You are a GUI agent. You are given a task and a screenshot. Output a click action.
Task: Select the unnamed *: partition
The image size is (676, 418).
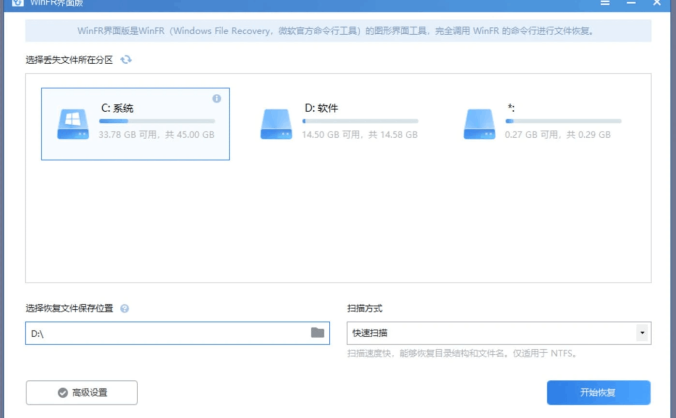coord(542,124)
